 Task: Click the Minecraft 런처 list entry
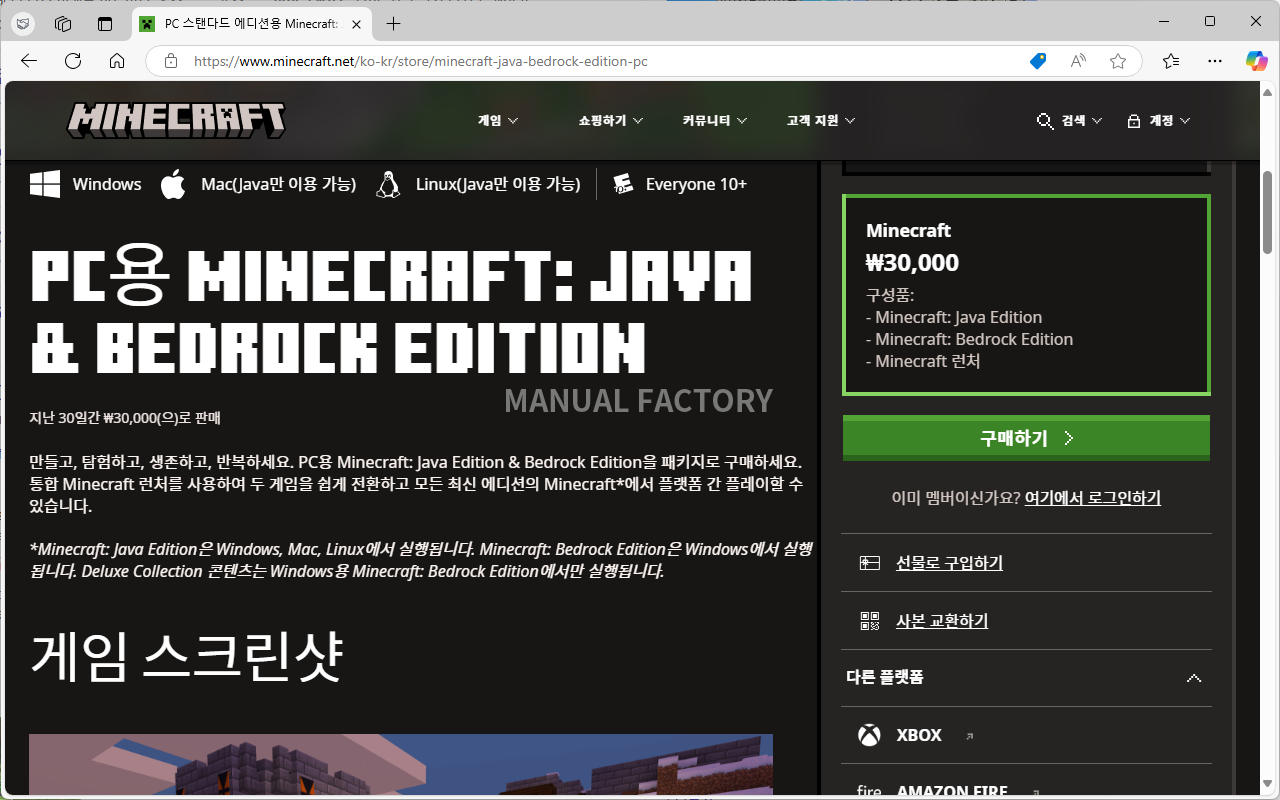pos(923,361)
